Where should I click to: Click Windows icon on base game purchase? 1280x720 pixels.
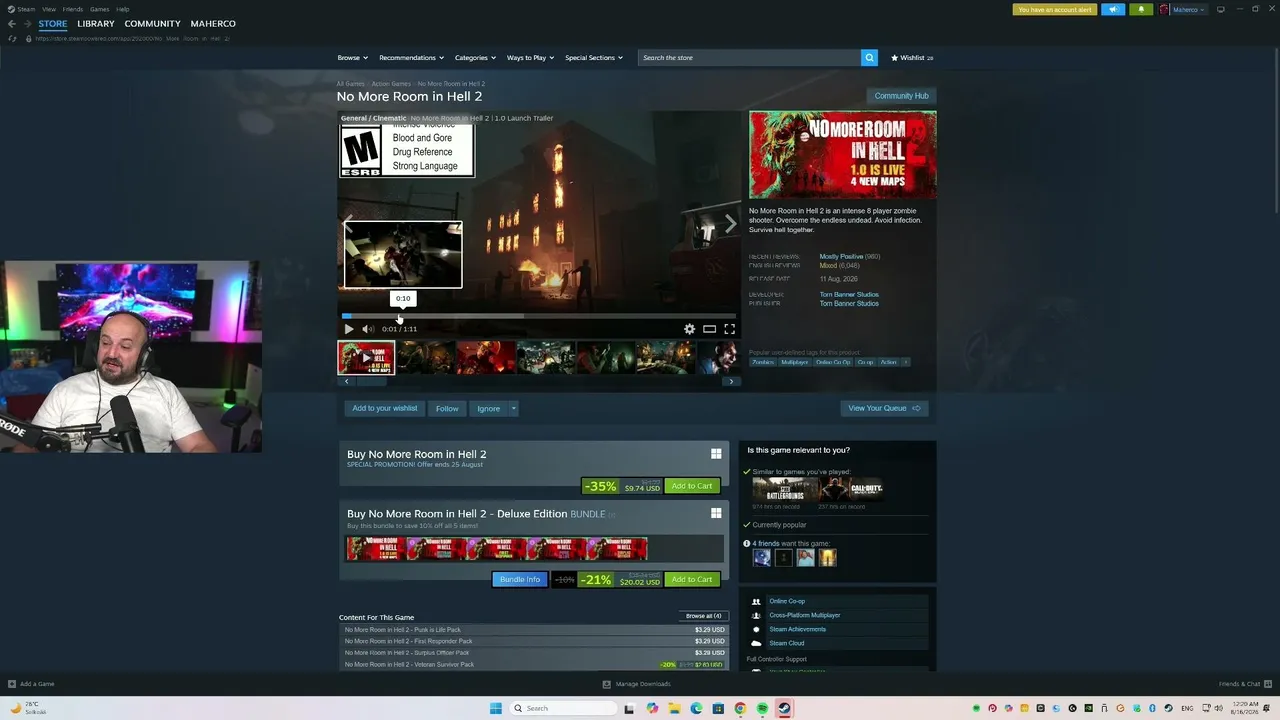[716, 454]
